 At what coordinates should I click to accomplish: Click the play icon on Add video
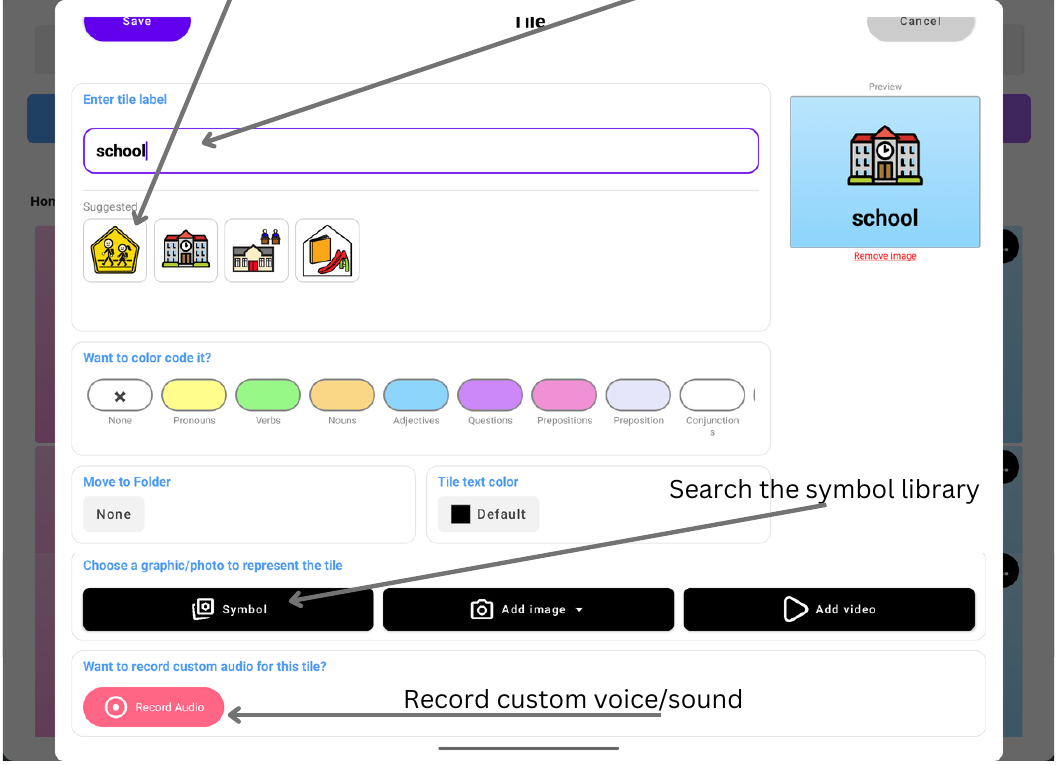[x=795, y=609]
